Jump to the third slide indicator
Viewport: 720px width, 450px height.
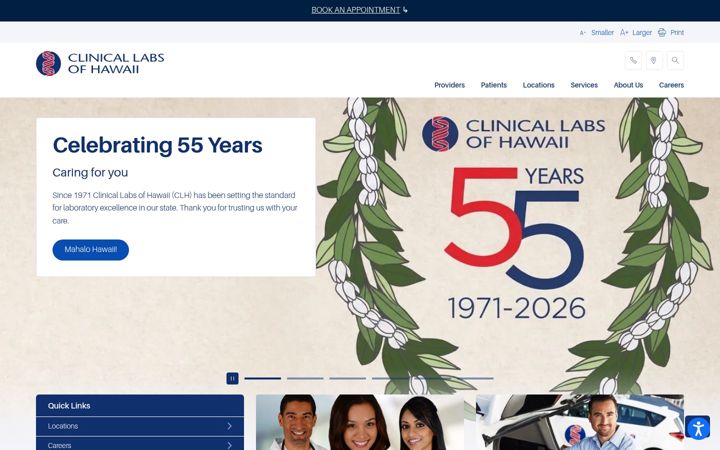[x=348, y=378]
